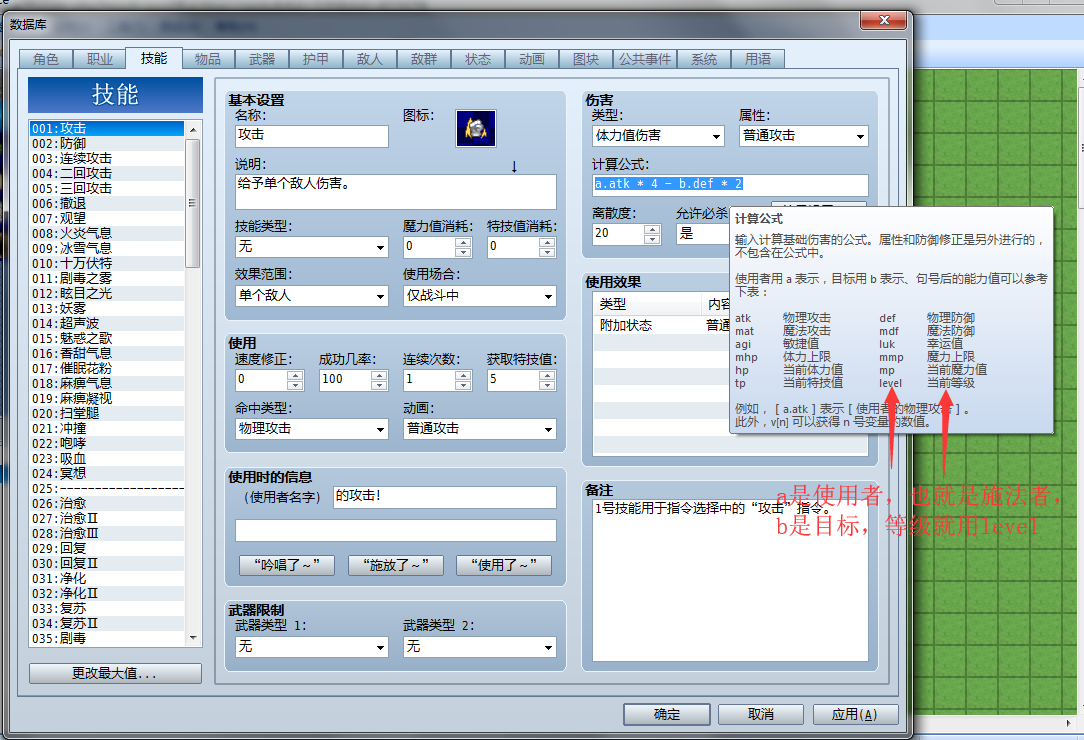Open the 状态 tab
Screen dimensions: 1084x740
coord(477,59)
